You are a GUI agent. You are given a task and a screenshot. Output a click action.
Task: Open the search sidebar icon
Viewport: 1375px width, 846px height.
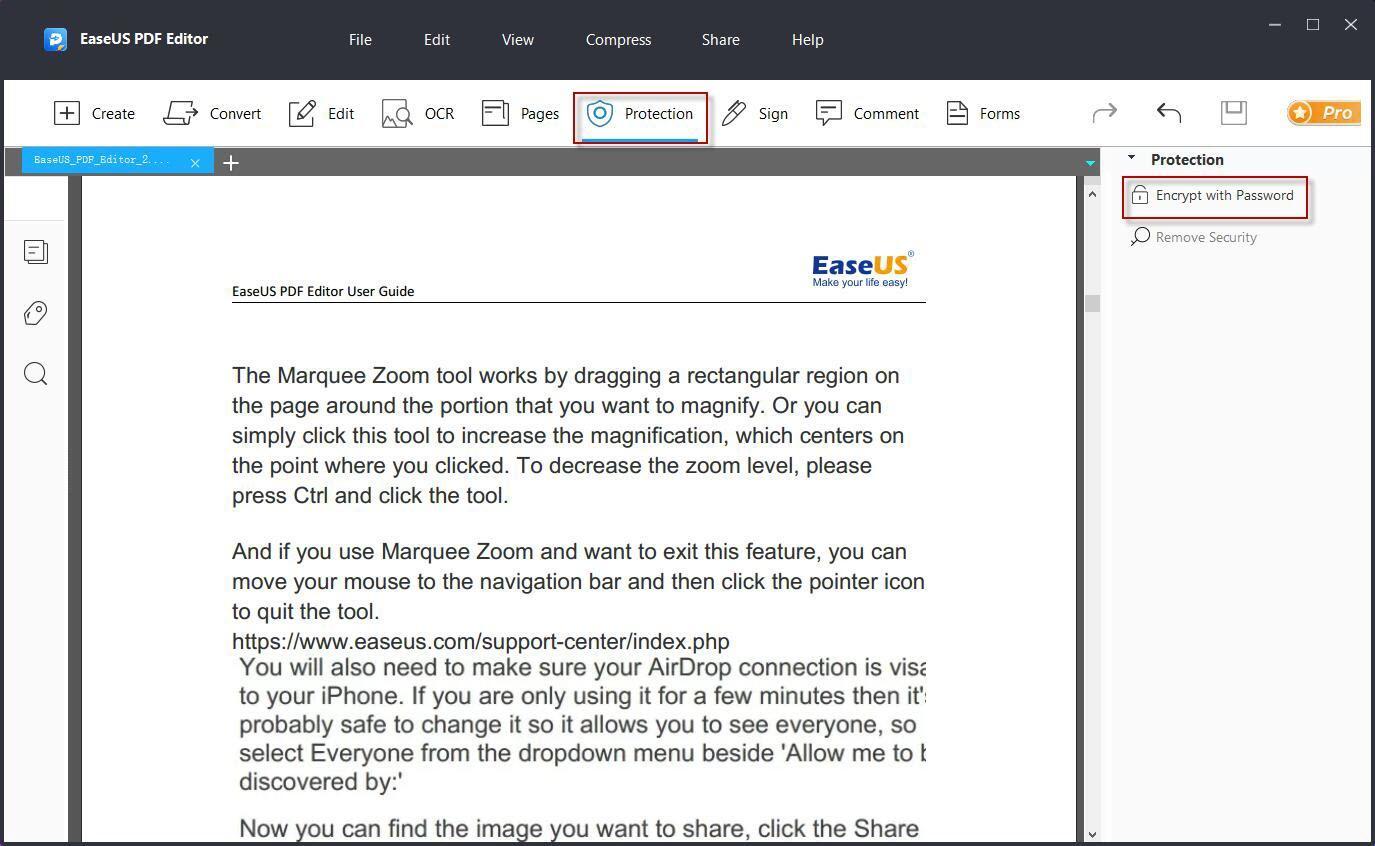36,374
